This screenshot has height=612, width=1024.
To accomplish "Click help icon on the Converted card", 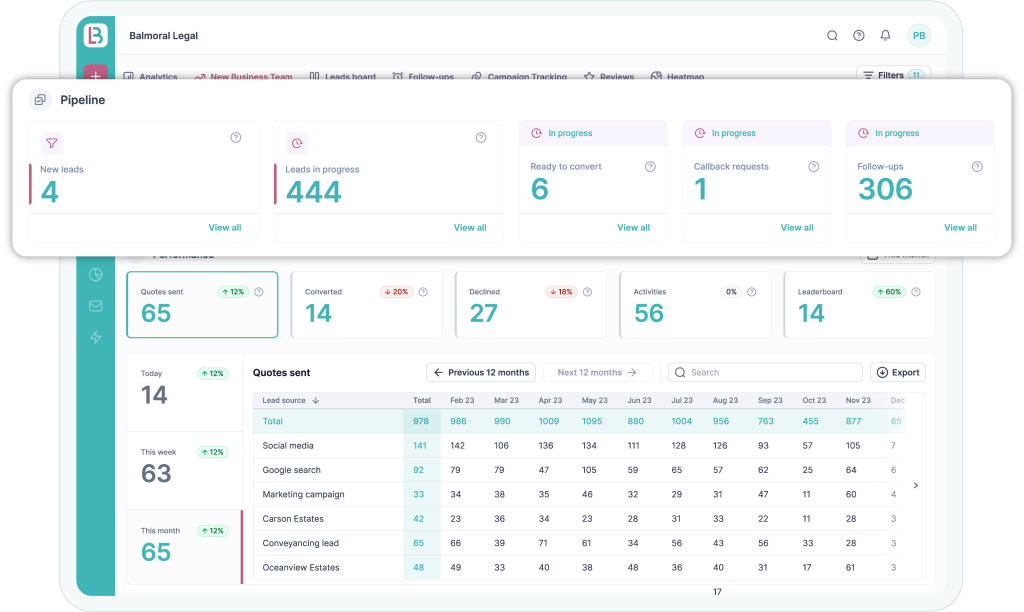I will (423, 292).
